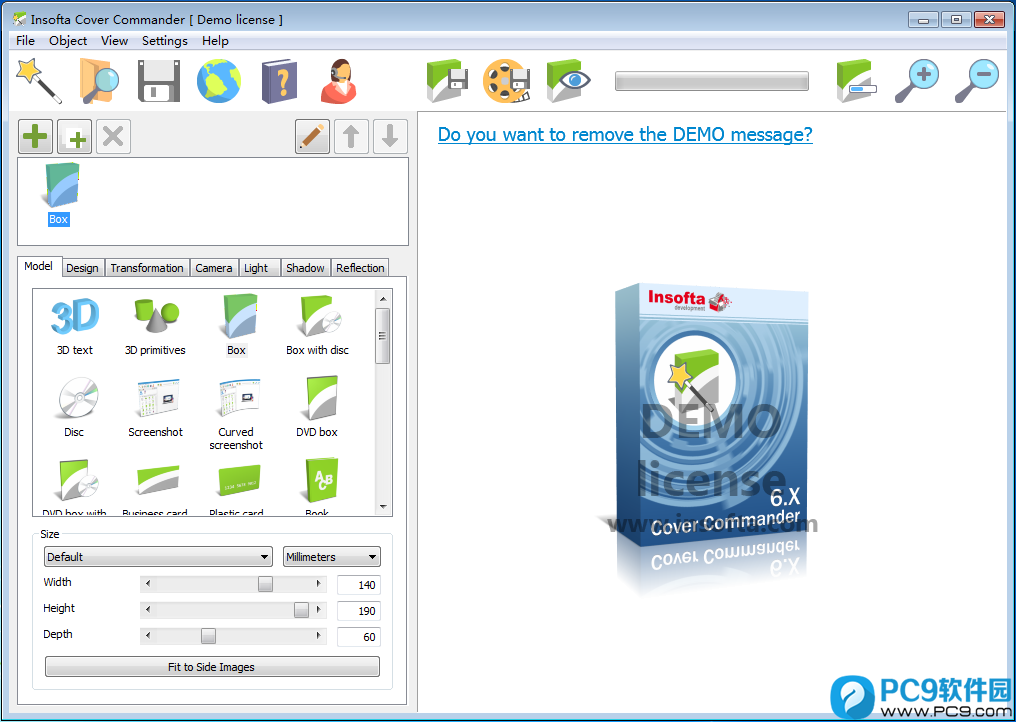Add a new object with green plus

(x=35, y=136)
